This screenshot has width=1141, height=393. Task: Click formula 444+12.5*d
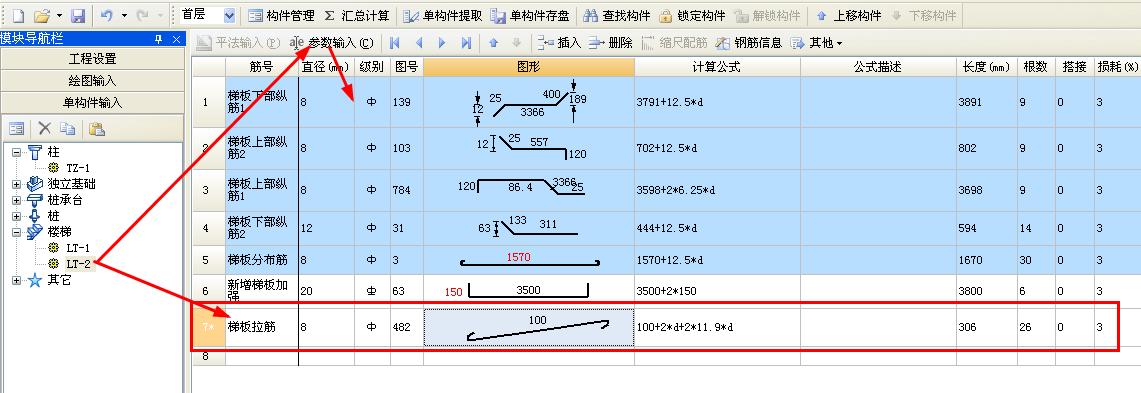(x=717, y=229)
